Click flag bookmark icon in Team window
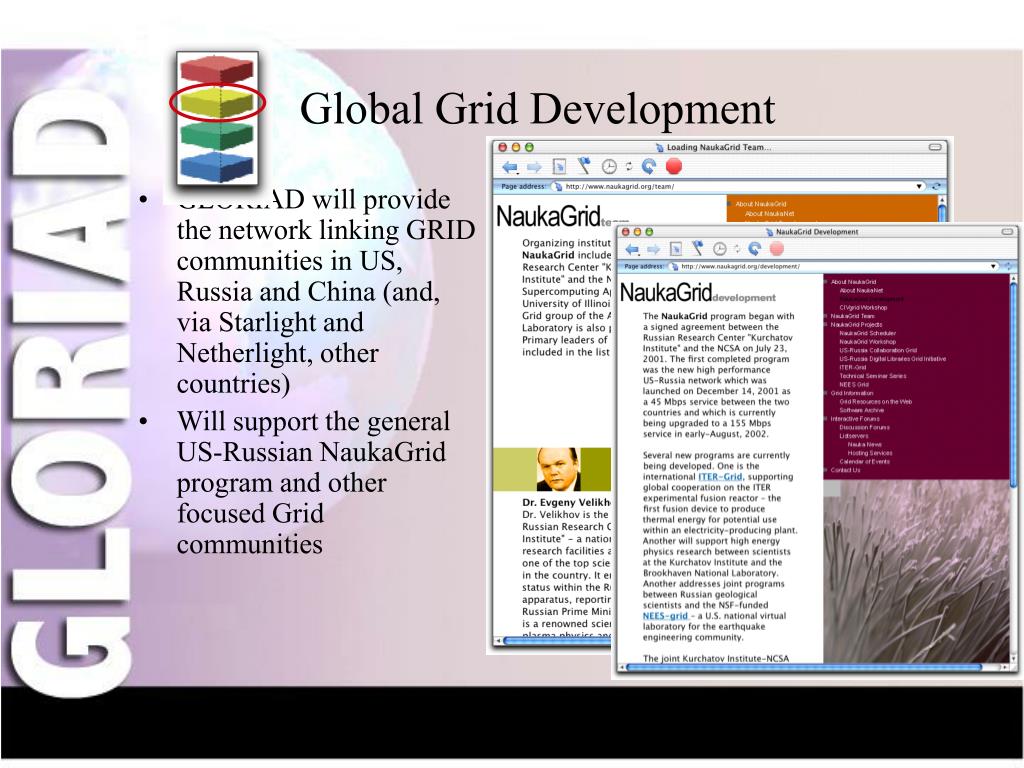This screenshot has height=768, width=1024. coord(584,167)
